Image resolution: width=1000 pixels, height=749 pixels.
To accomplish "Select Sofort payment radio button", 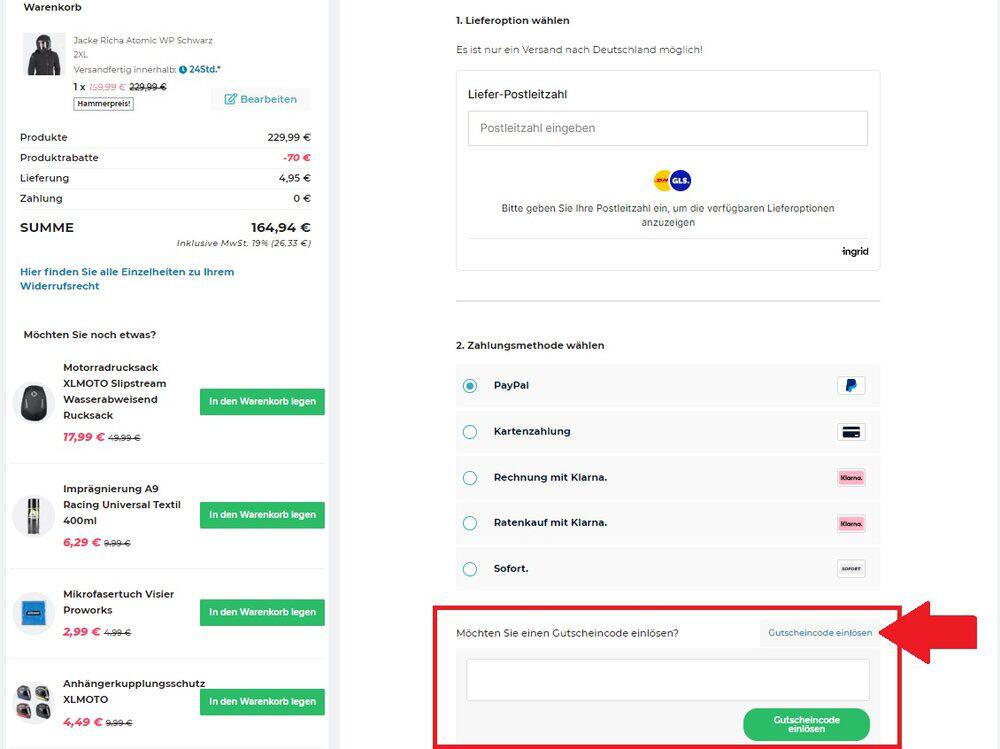I will pos(470,569).
